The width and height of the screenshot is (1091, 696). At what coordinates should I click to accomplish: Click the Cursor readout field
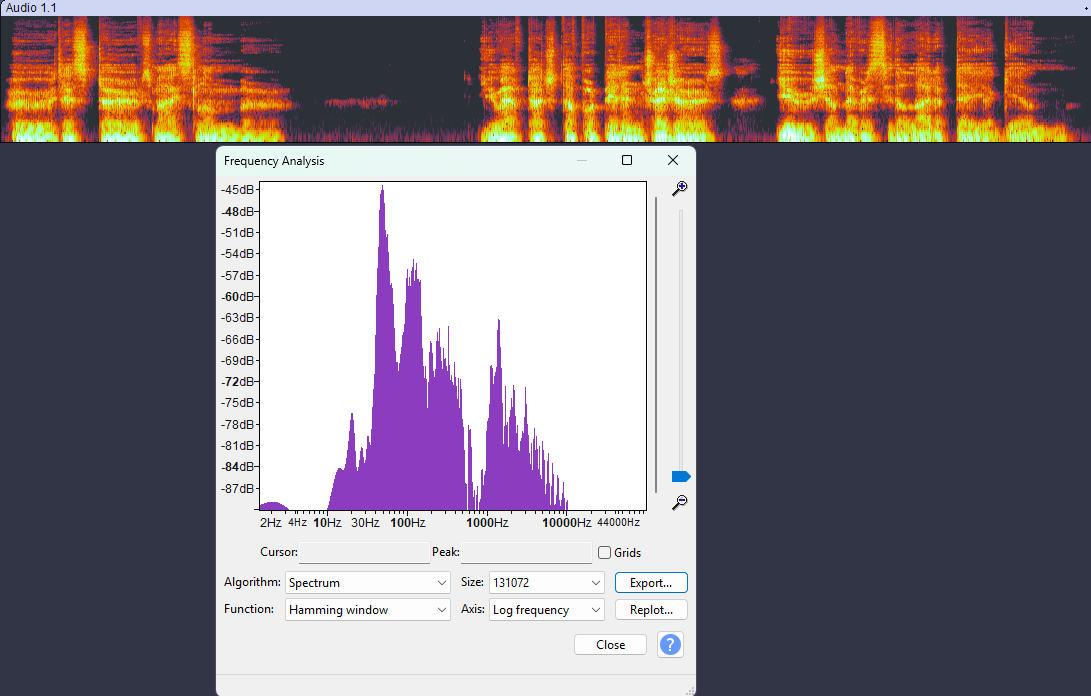coord(365,553)
